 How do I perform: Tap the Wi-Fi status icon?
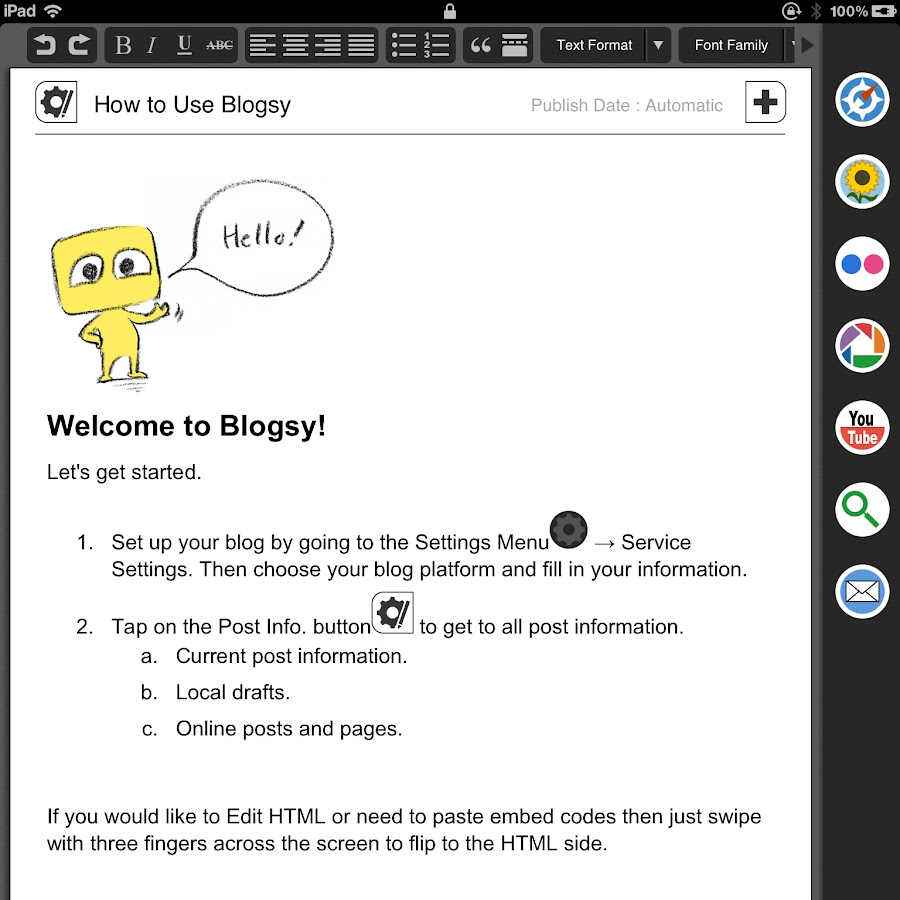[x=53, y=10]
